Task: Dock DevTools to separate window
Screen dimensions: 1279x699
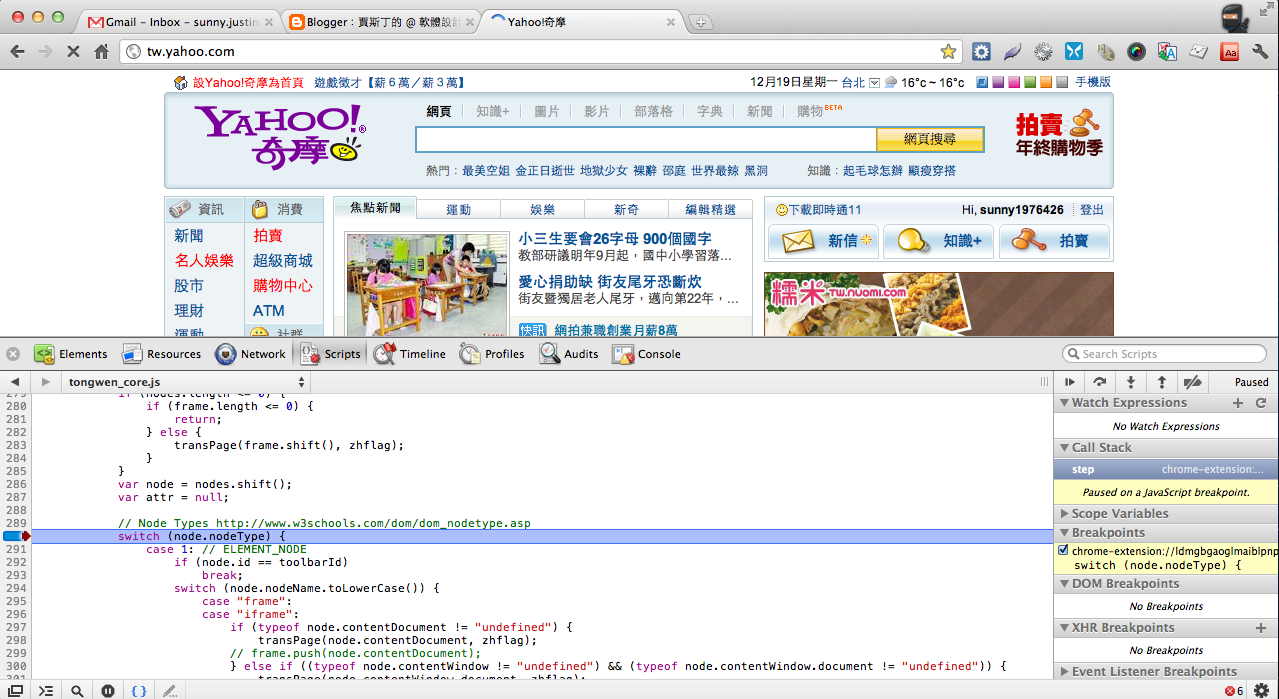Action: coord(16,690)
